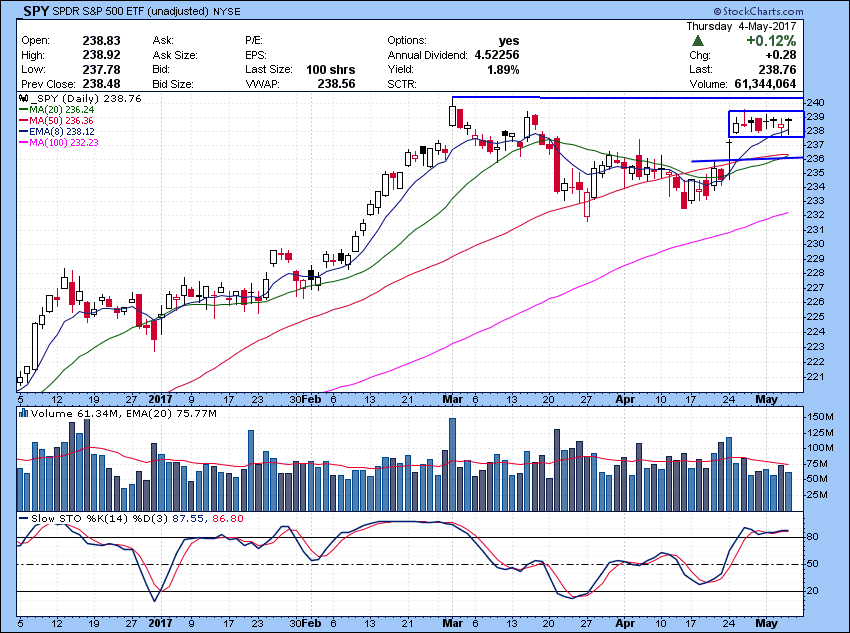Click the 150M volume axis label
850x633 pixels.
(x=821, y=417)
